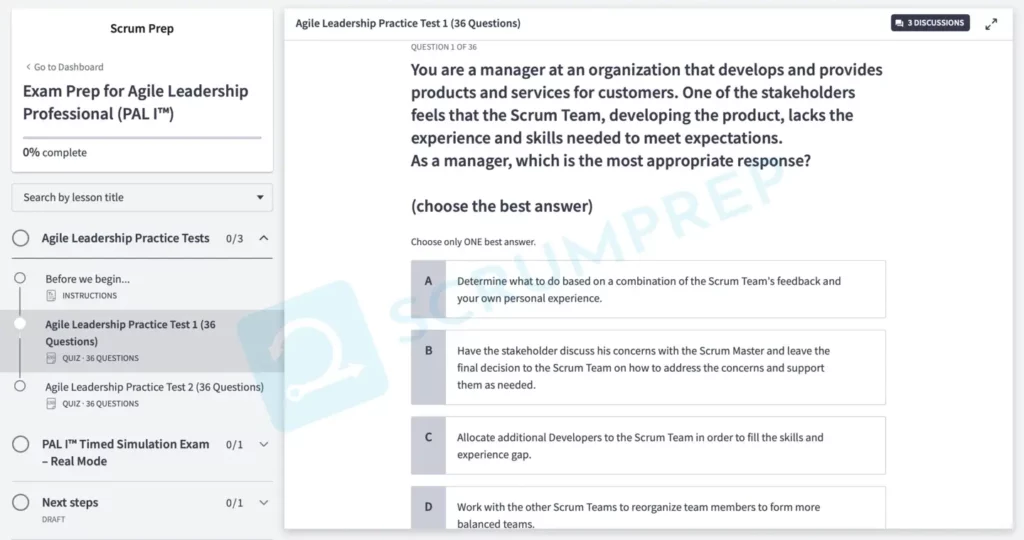
Task: Toggle completion circle for Agile Leadership Practice Tests
Action: click(21, 238)
